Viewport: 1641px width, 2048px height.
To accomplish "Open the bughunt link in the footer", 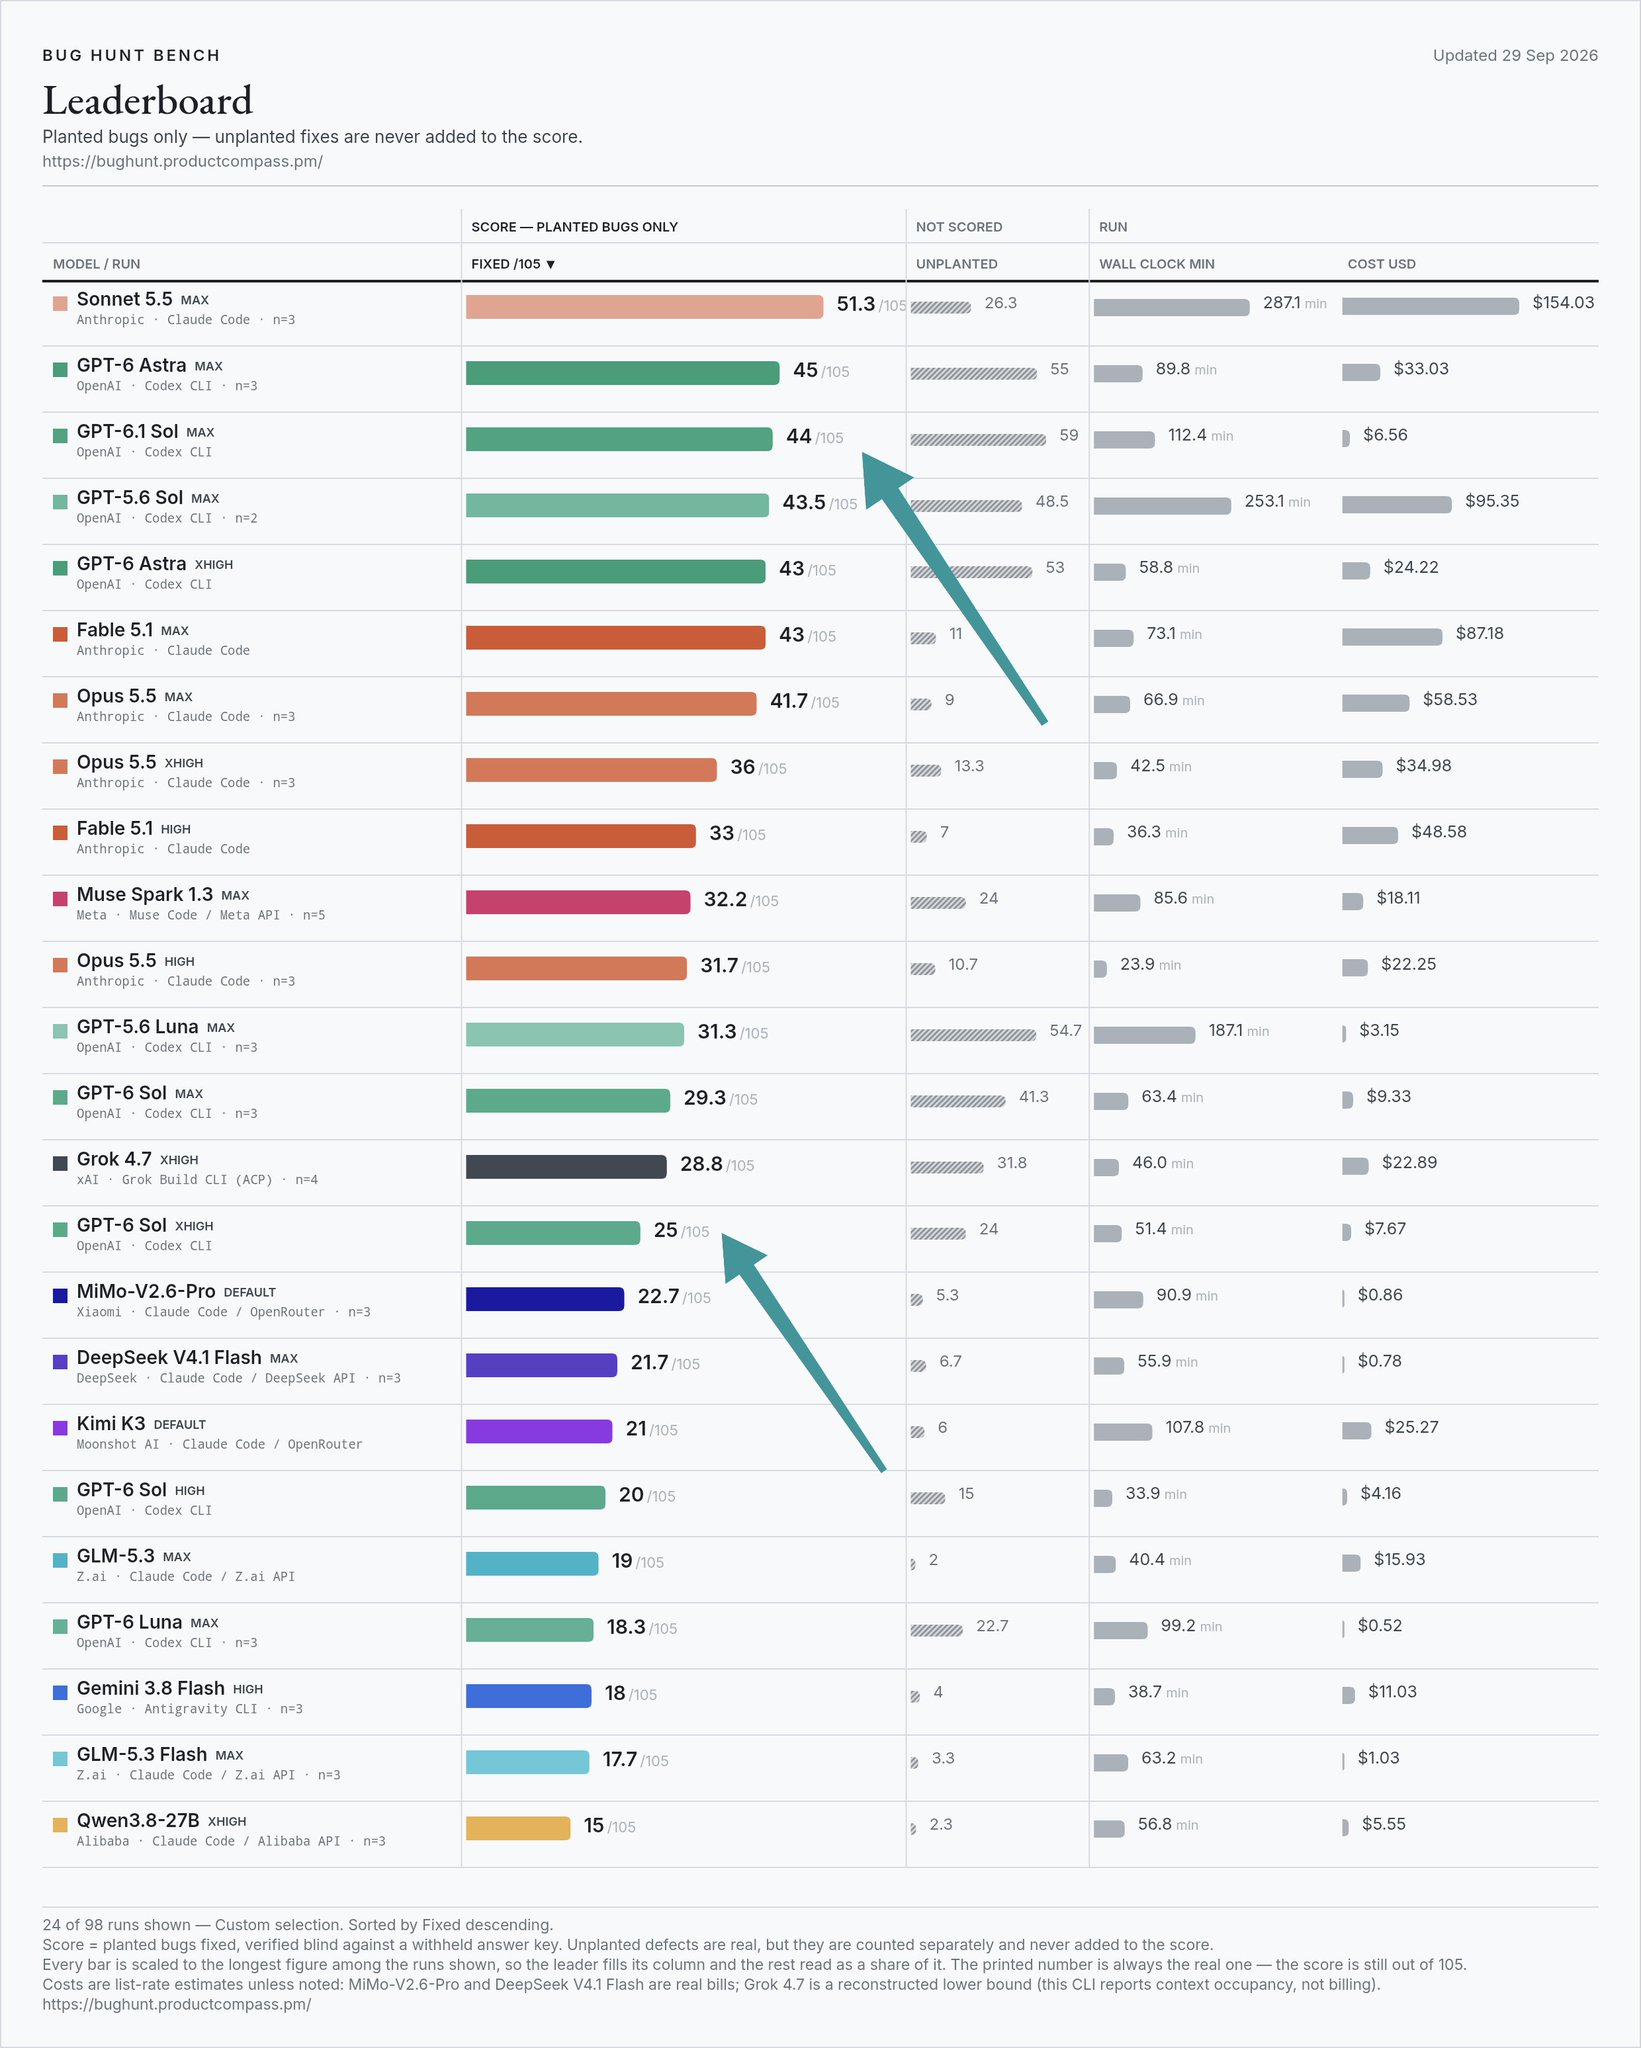I will (x=176, y=2004).
